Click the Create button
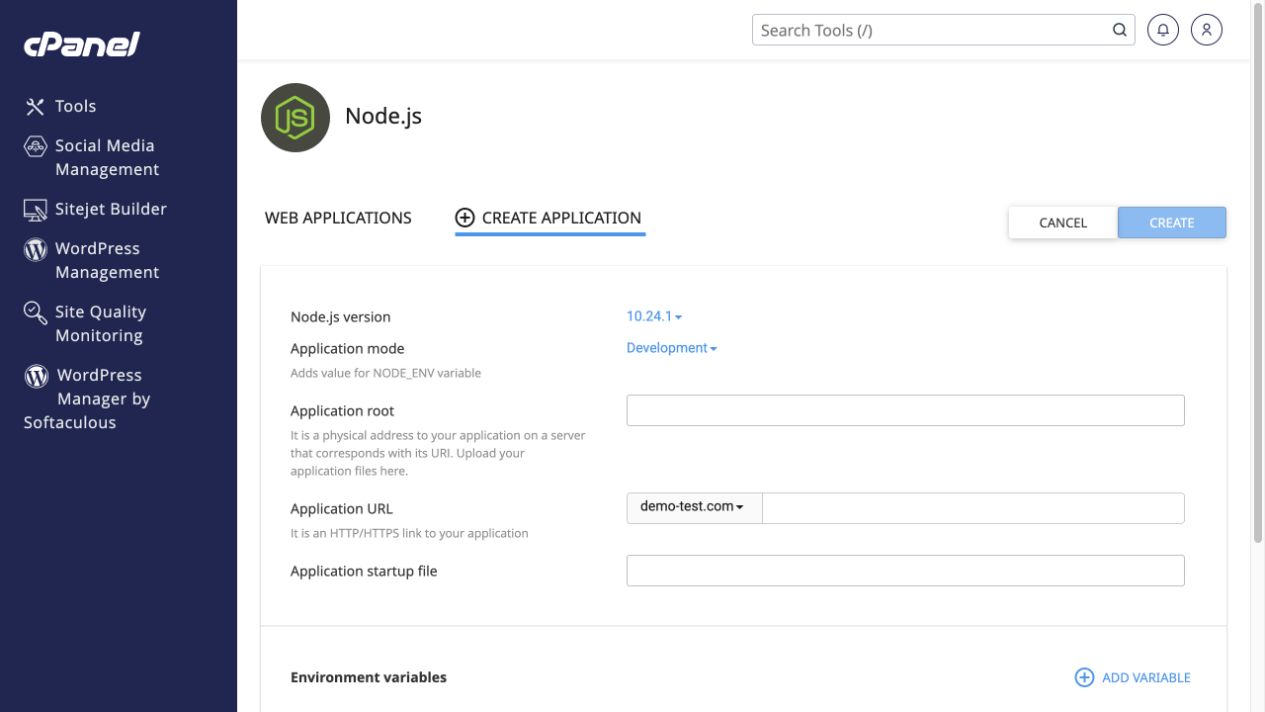The image size is (1265, 712). click(1172, 223)
